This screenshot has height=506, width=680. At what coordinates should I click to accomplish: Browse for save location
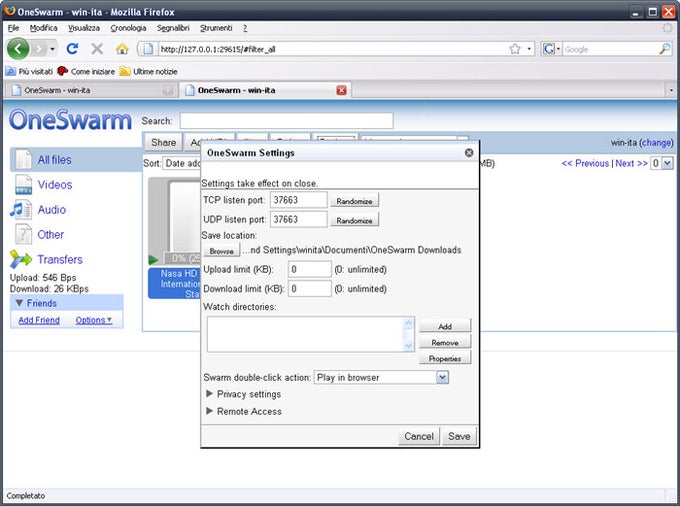pyautogui.click(x=221, y=251)
